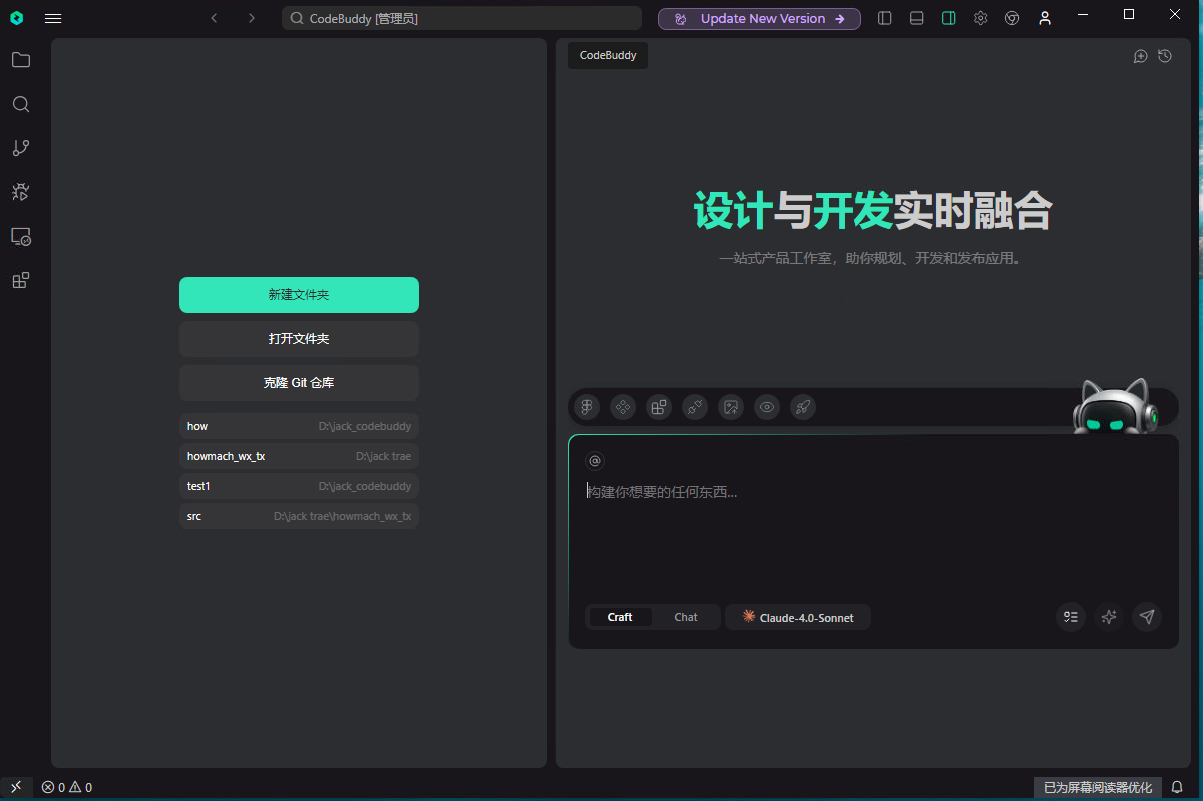1203x801 pixels.
Task: Toggle the secondary sidebar panel icon
Action: [x=948, y=18]
